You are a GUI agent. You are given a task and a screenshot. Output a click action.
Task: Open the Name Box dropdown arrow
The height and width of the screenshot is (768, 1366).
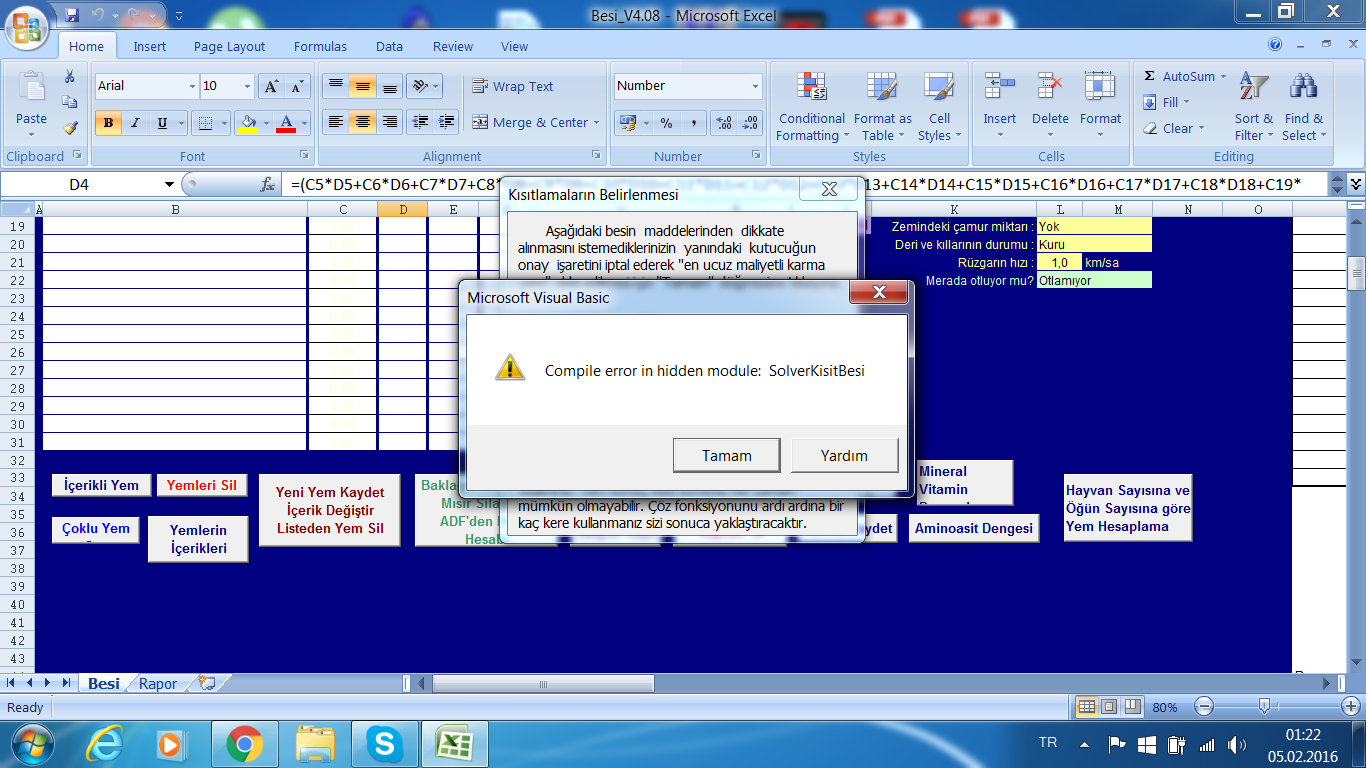tap(169, 185)
